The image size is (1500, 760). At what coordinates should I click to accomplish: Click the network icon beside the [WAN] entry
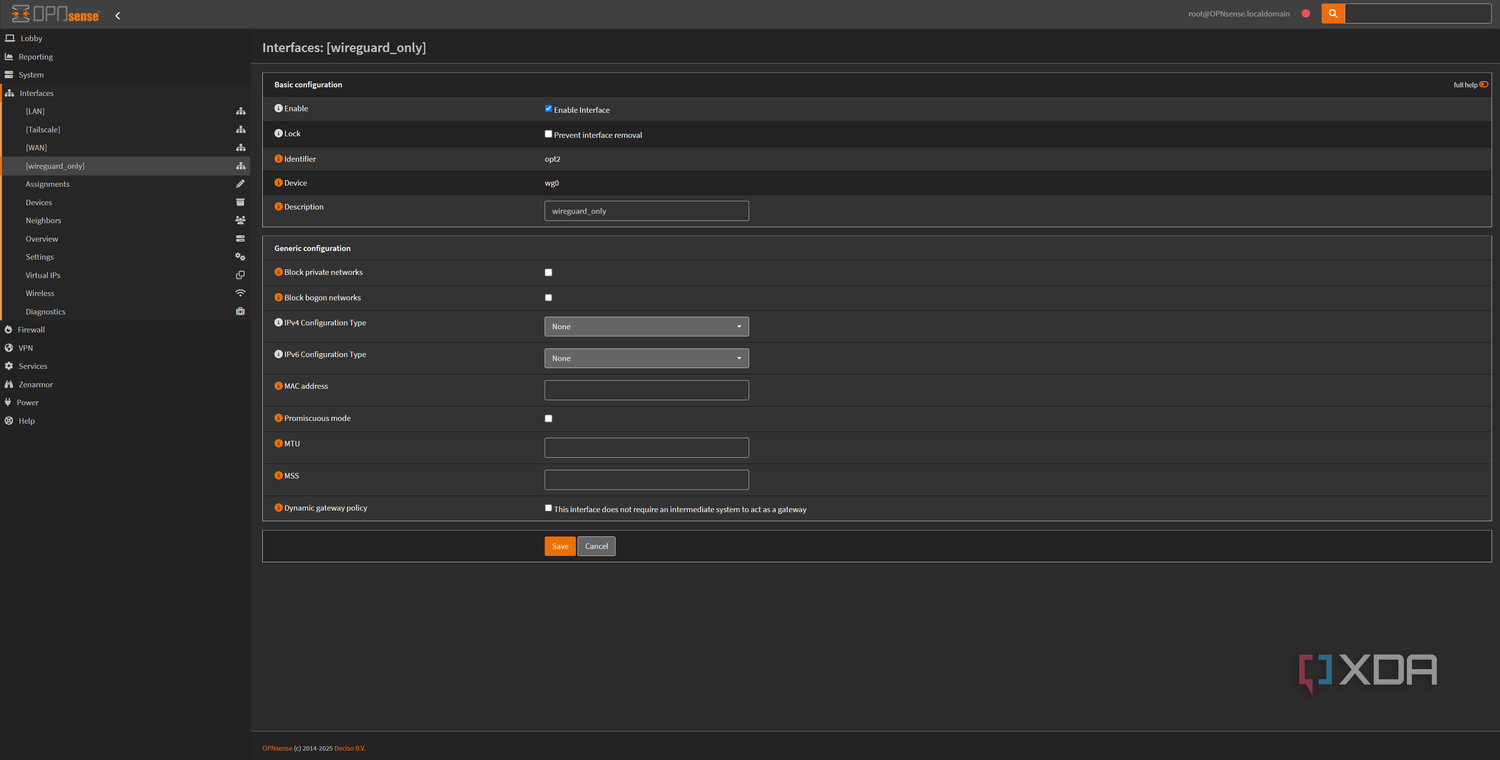click(x=240, y=148)
